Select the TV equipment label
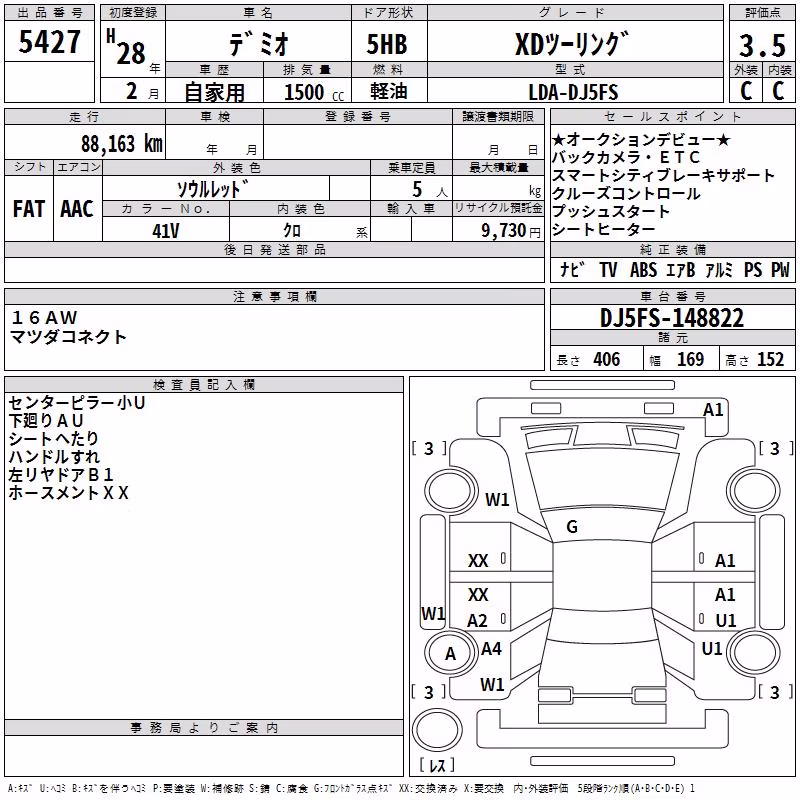Image resolution: width=800 pixels, height=800 pixels. [608, 270]
